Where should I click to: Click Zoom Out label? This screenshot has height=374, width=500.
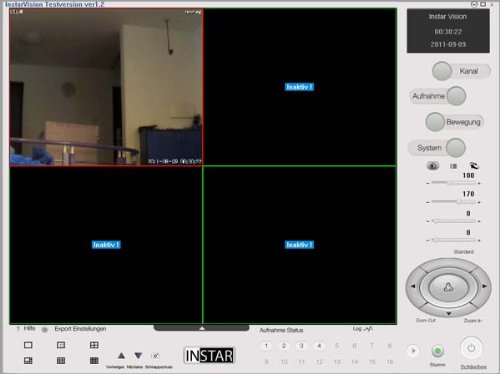click(426, 320)
